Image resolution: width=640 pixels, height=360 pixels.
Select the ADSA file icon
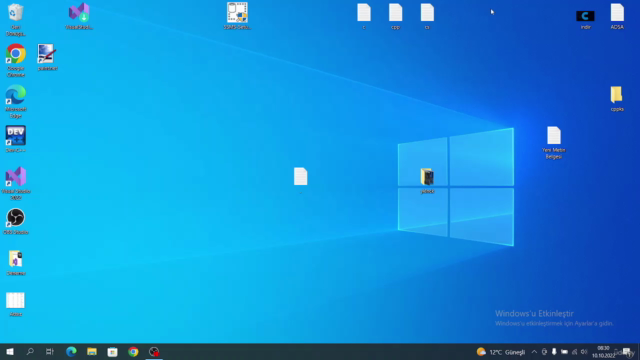(x=617, y=16)
